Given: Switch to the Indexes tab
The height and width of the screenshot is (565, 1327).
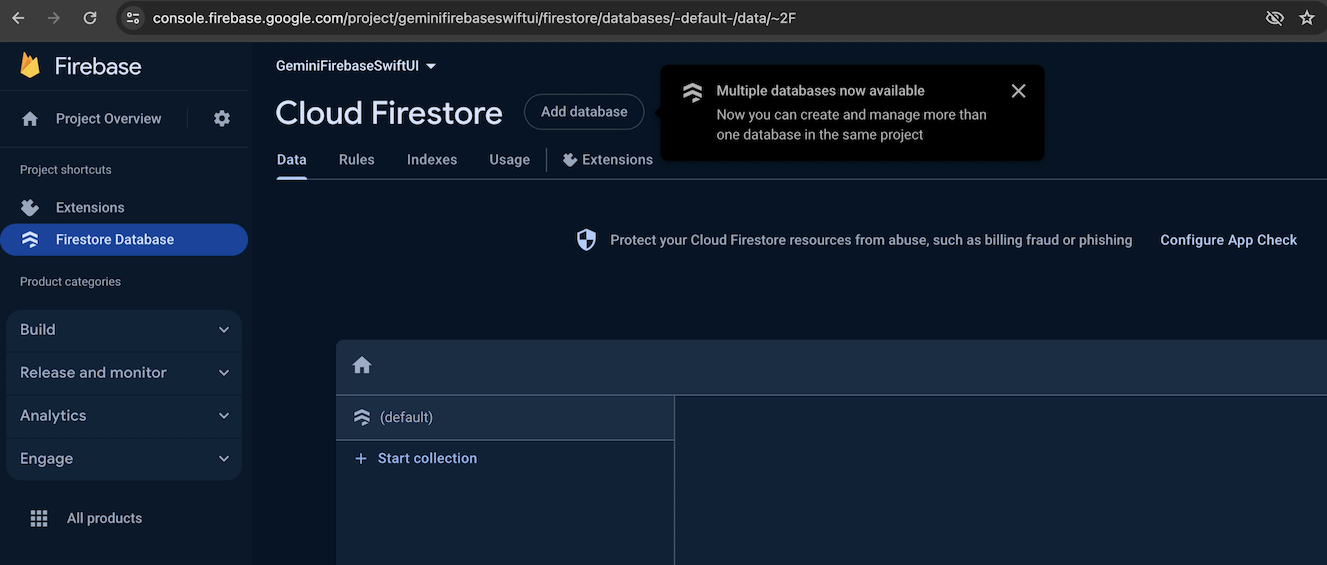Looking at the screenshot, I should [432, 160].
